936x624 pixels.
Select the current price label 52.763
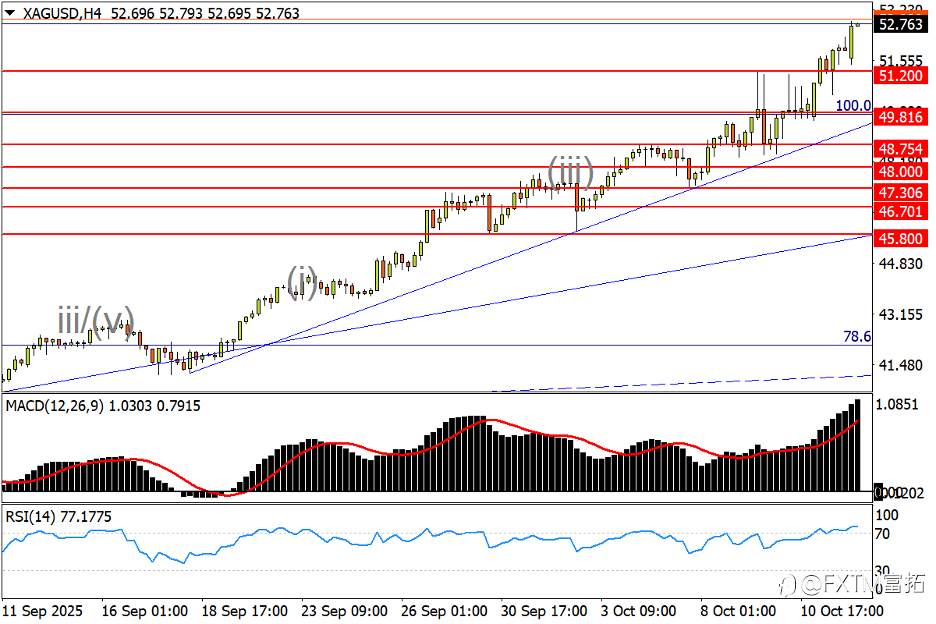(x=901, y=24)
